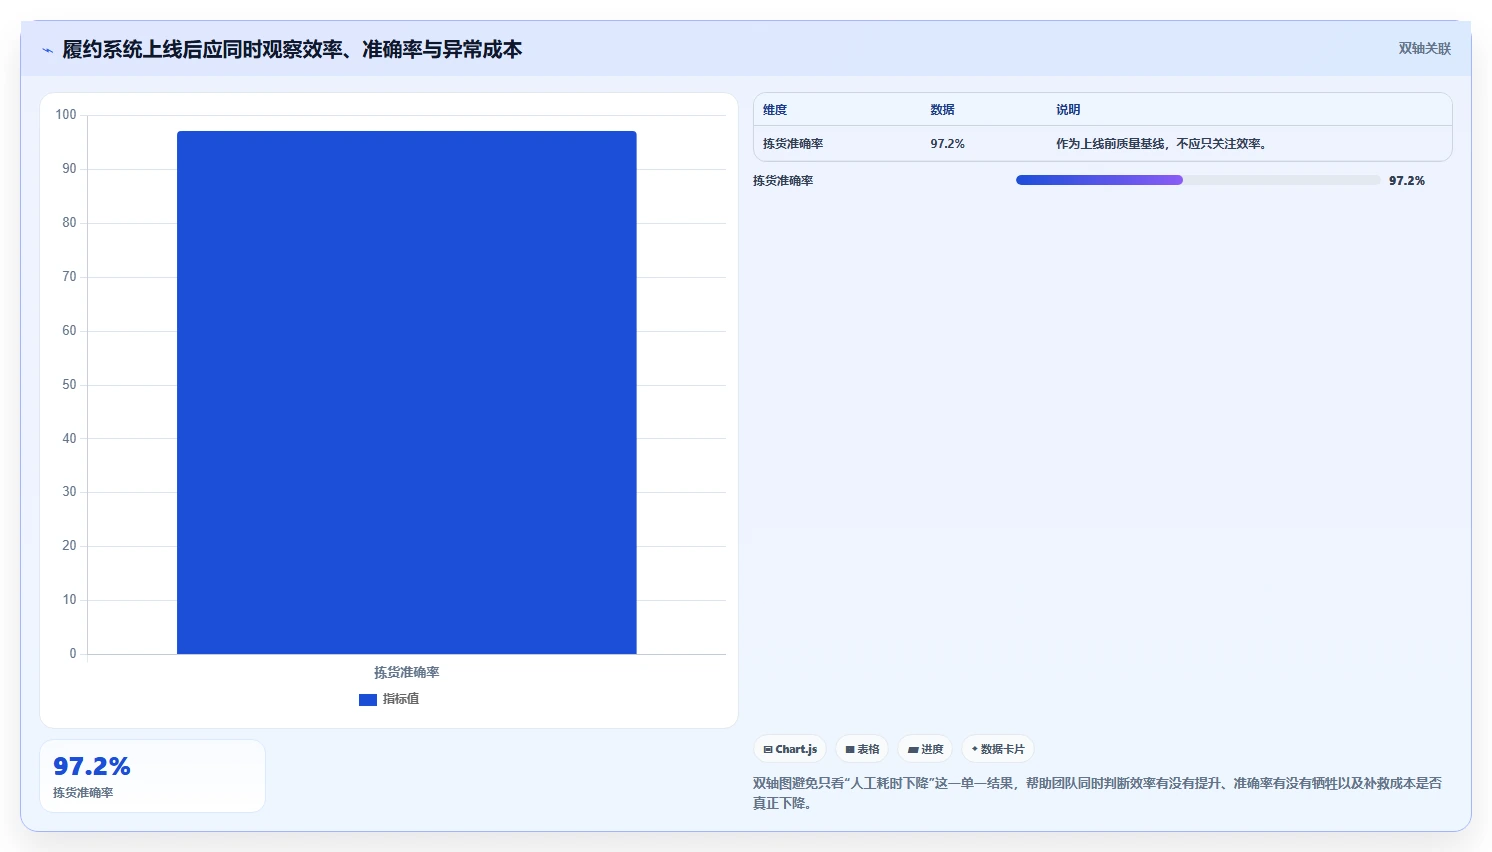Click the 表格 tag chip
The image size is (1492, 852).
click(x=862, y=749)
